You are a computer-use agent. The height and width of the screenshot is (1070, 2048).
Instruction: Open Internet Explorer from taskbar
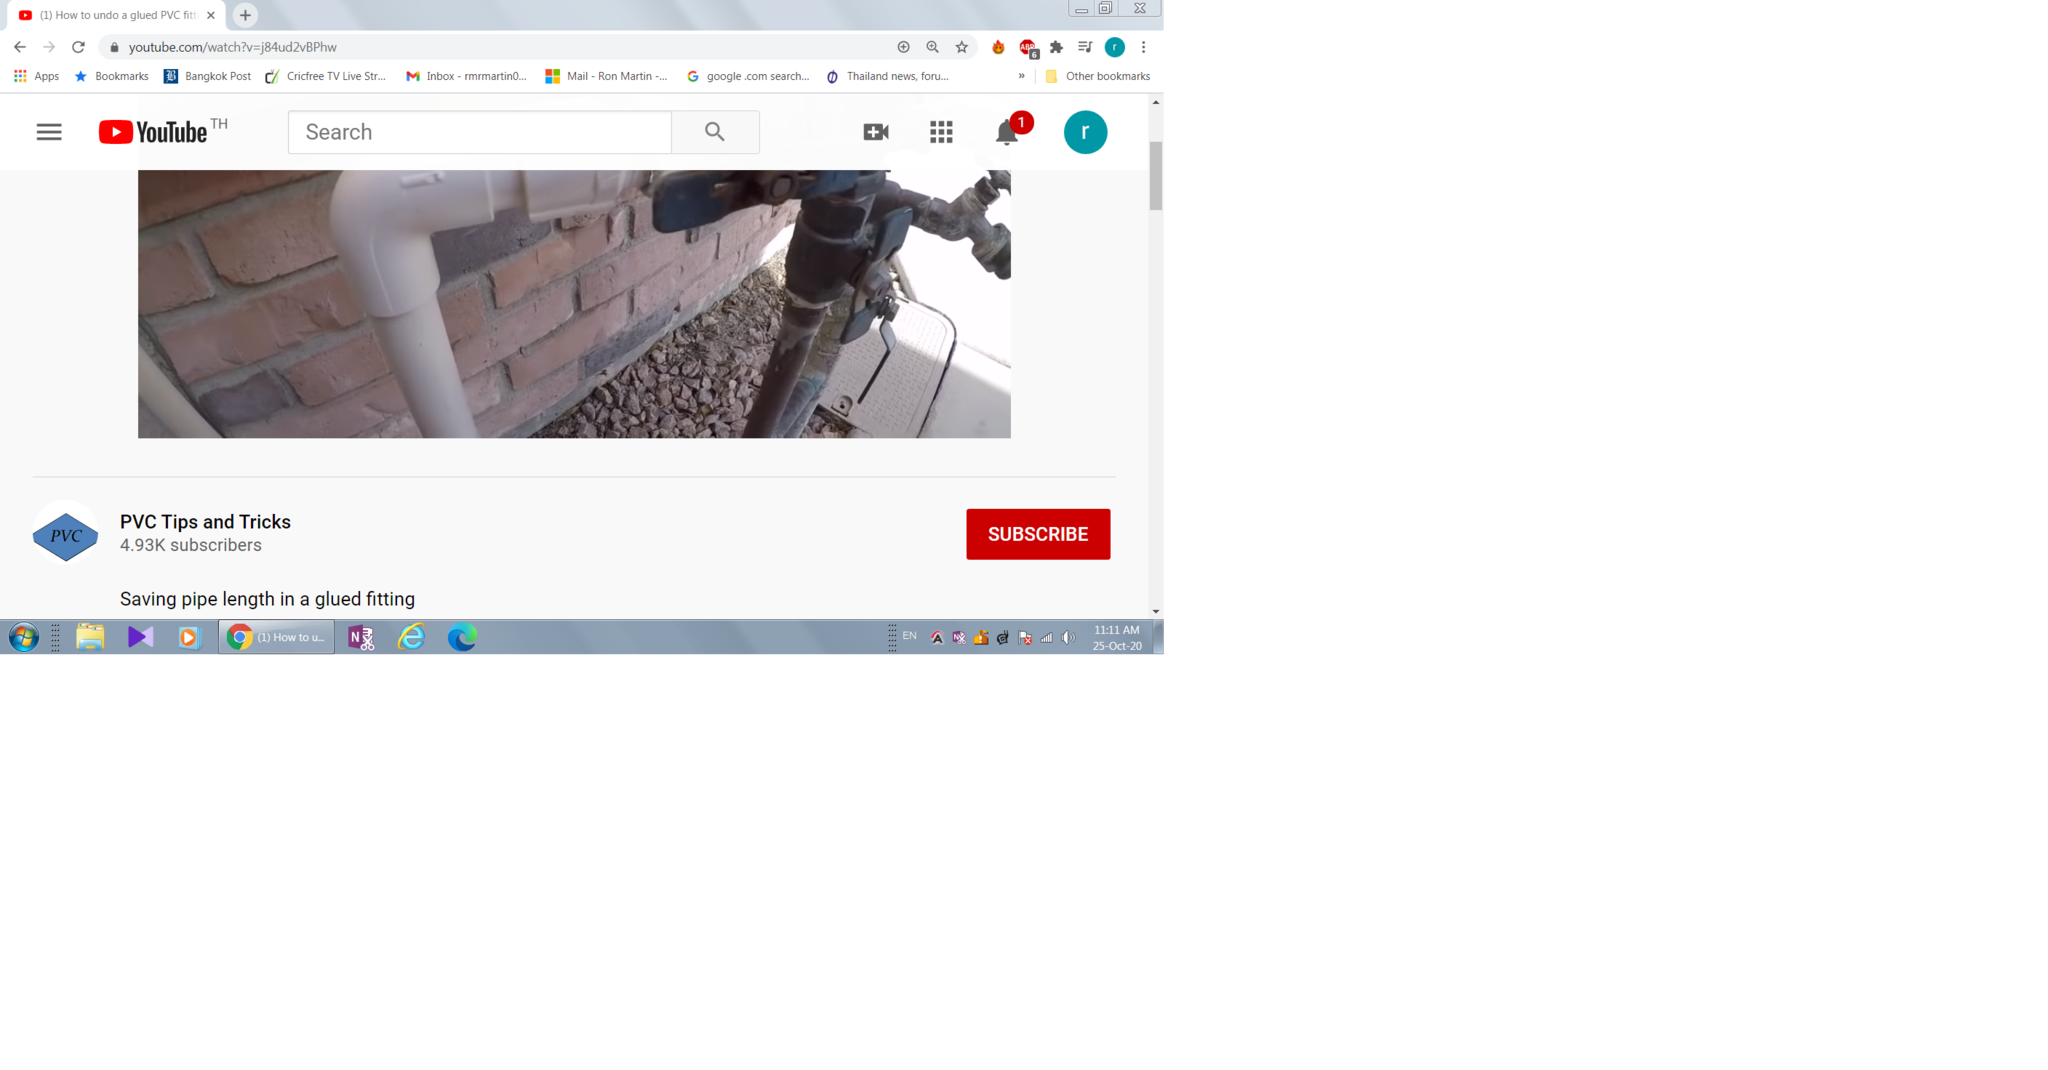411,637
